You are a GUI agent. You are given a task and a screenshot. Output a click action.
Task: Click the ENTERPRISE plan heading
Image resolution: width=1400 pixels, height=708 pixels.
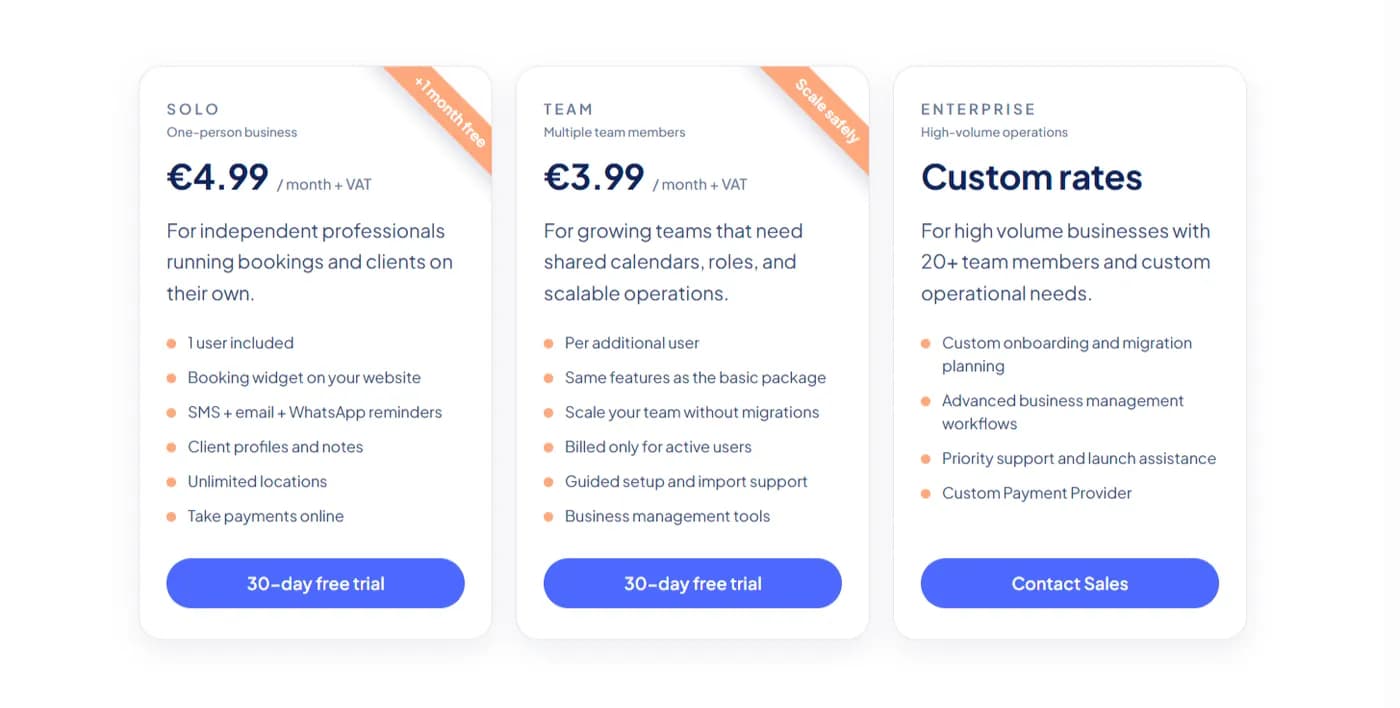[x=978, y=109]
